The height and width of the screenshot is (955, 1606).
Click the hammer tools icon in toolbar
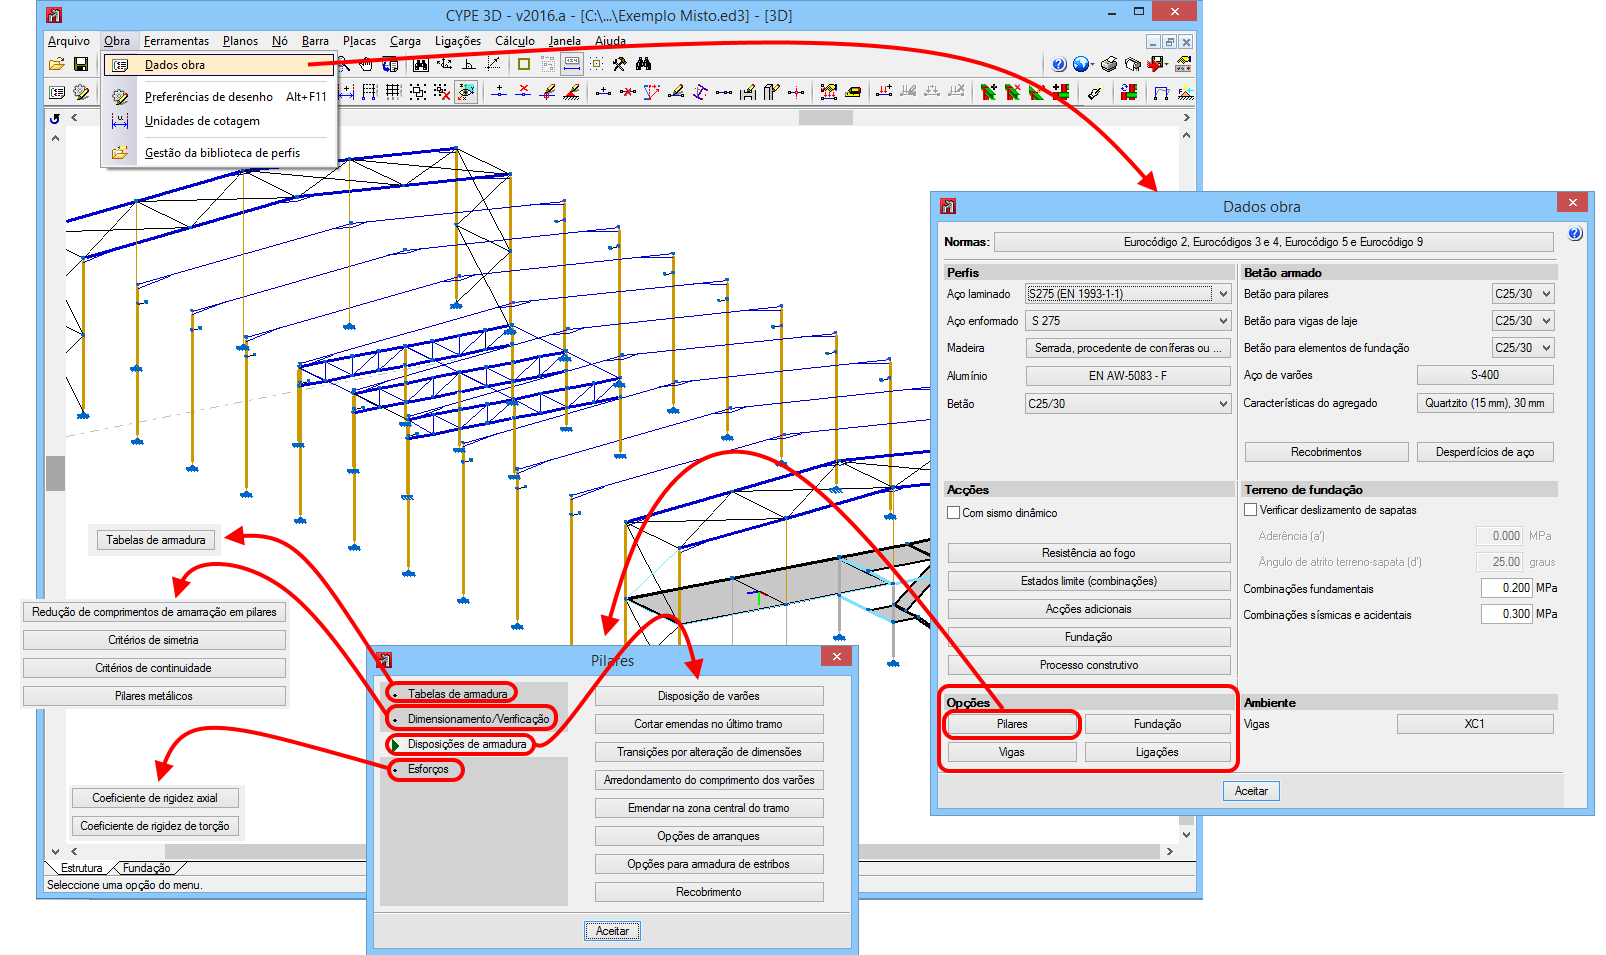click(620, 64)
